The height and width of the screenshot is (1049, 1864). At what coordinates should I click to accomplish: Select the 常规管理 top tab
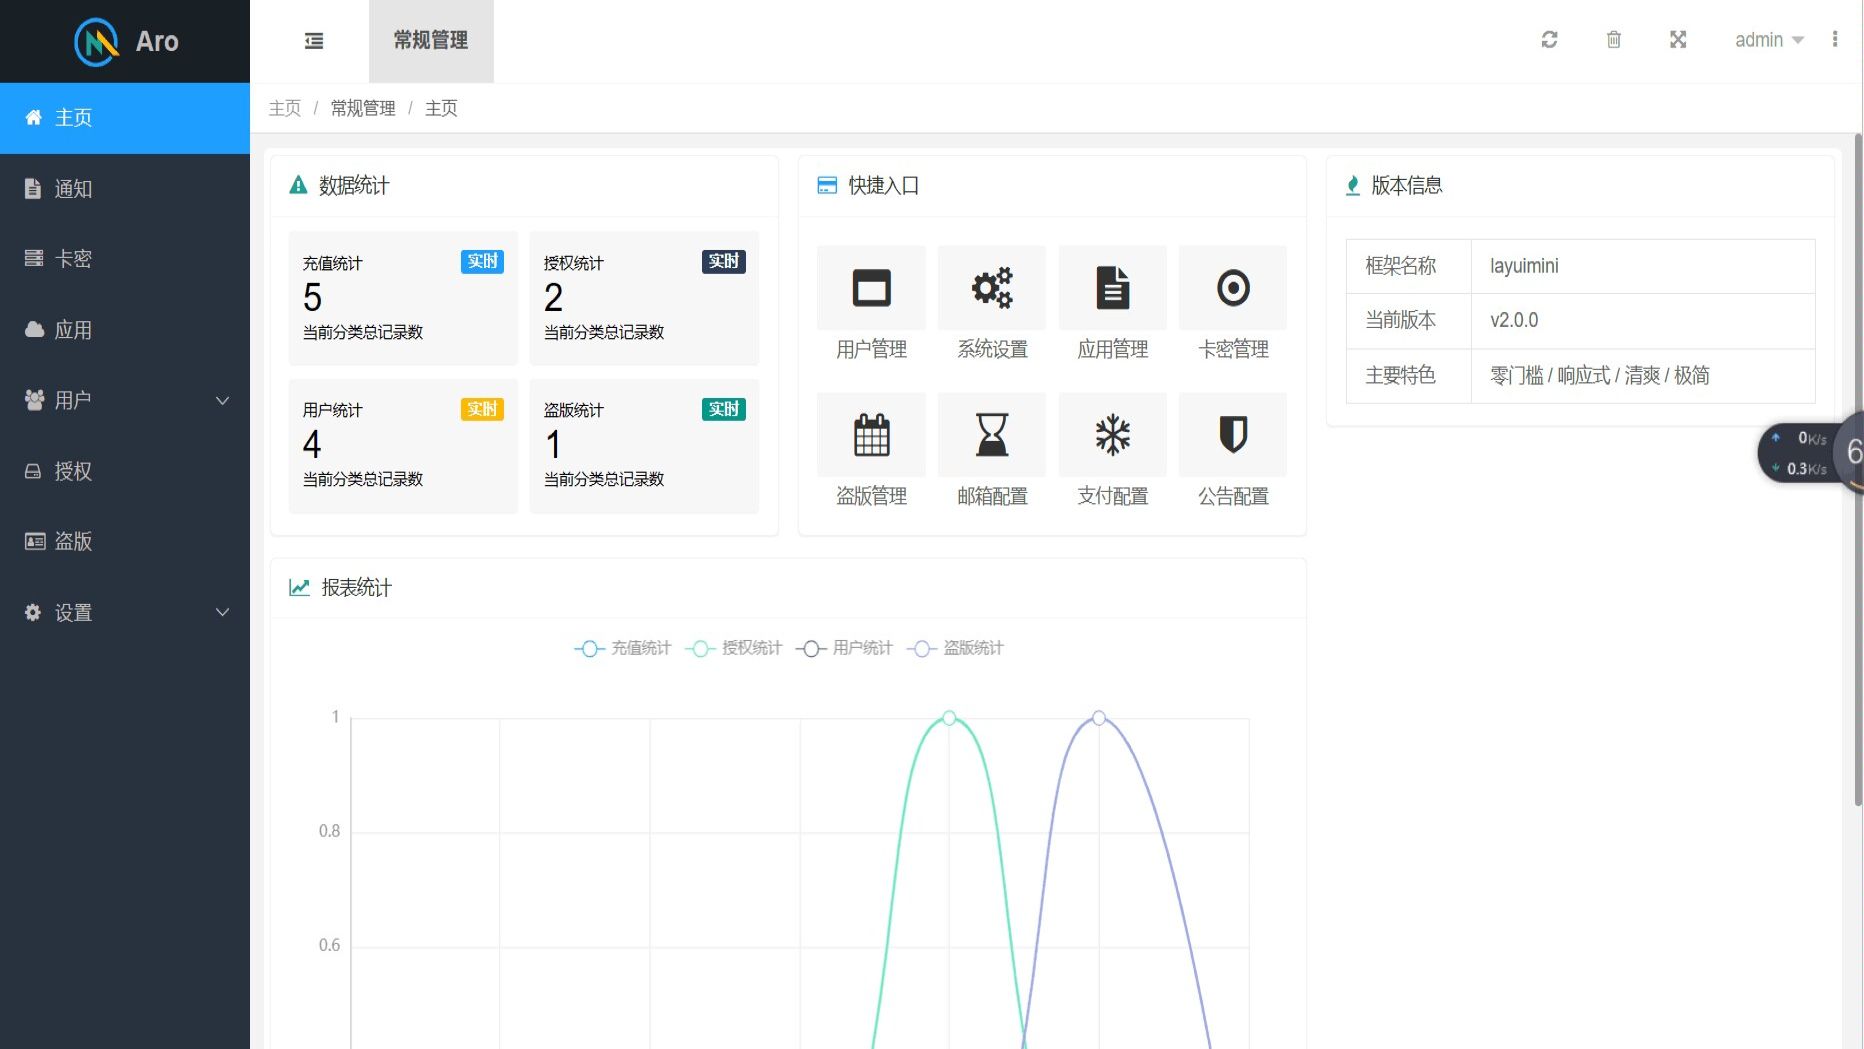[431, 41]
